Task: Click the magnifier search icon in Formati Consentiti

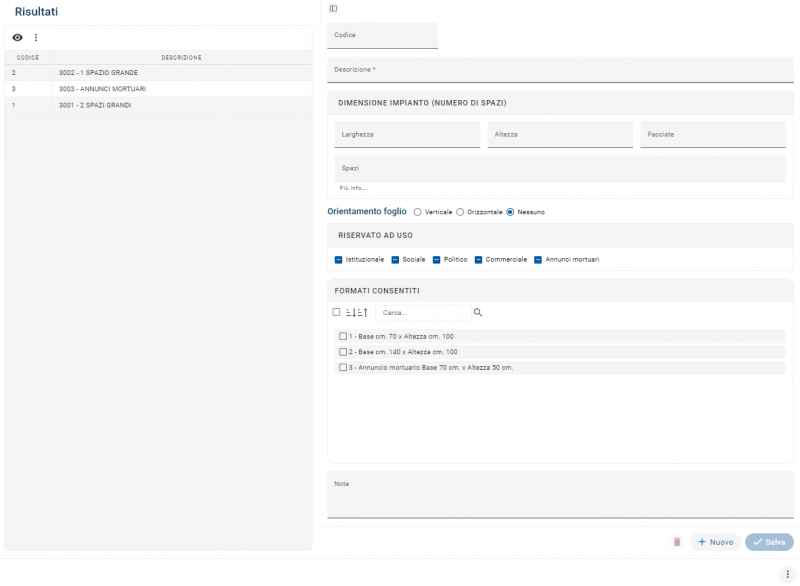Action: [478, 313]
